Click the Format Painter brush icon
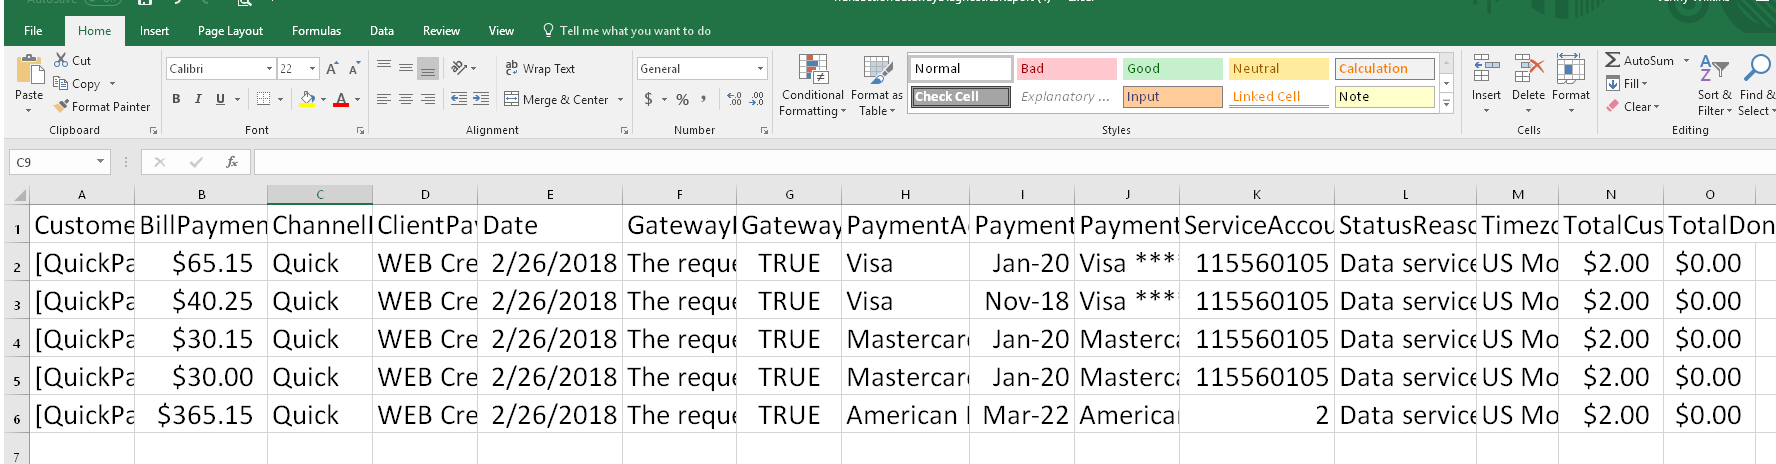 tap(61, 106)
